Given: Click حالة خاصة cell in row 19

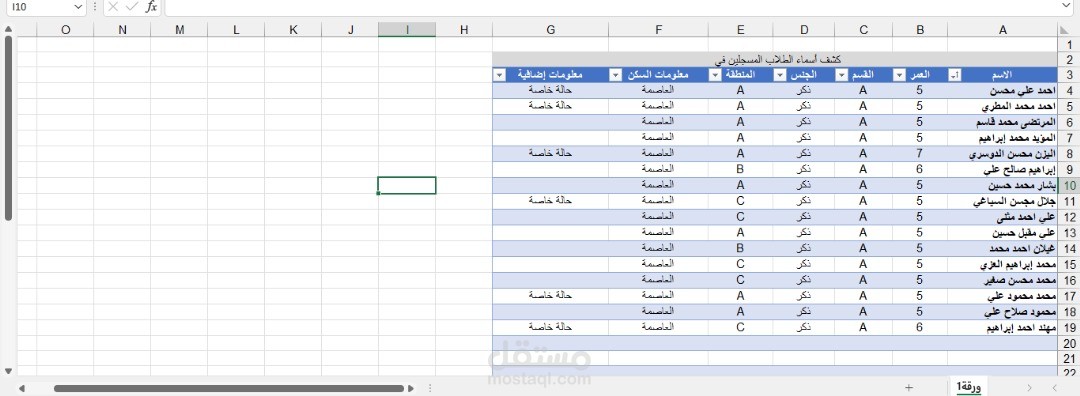Looking at the screenshot, I should pos(550,328).
